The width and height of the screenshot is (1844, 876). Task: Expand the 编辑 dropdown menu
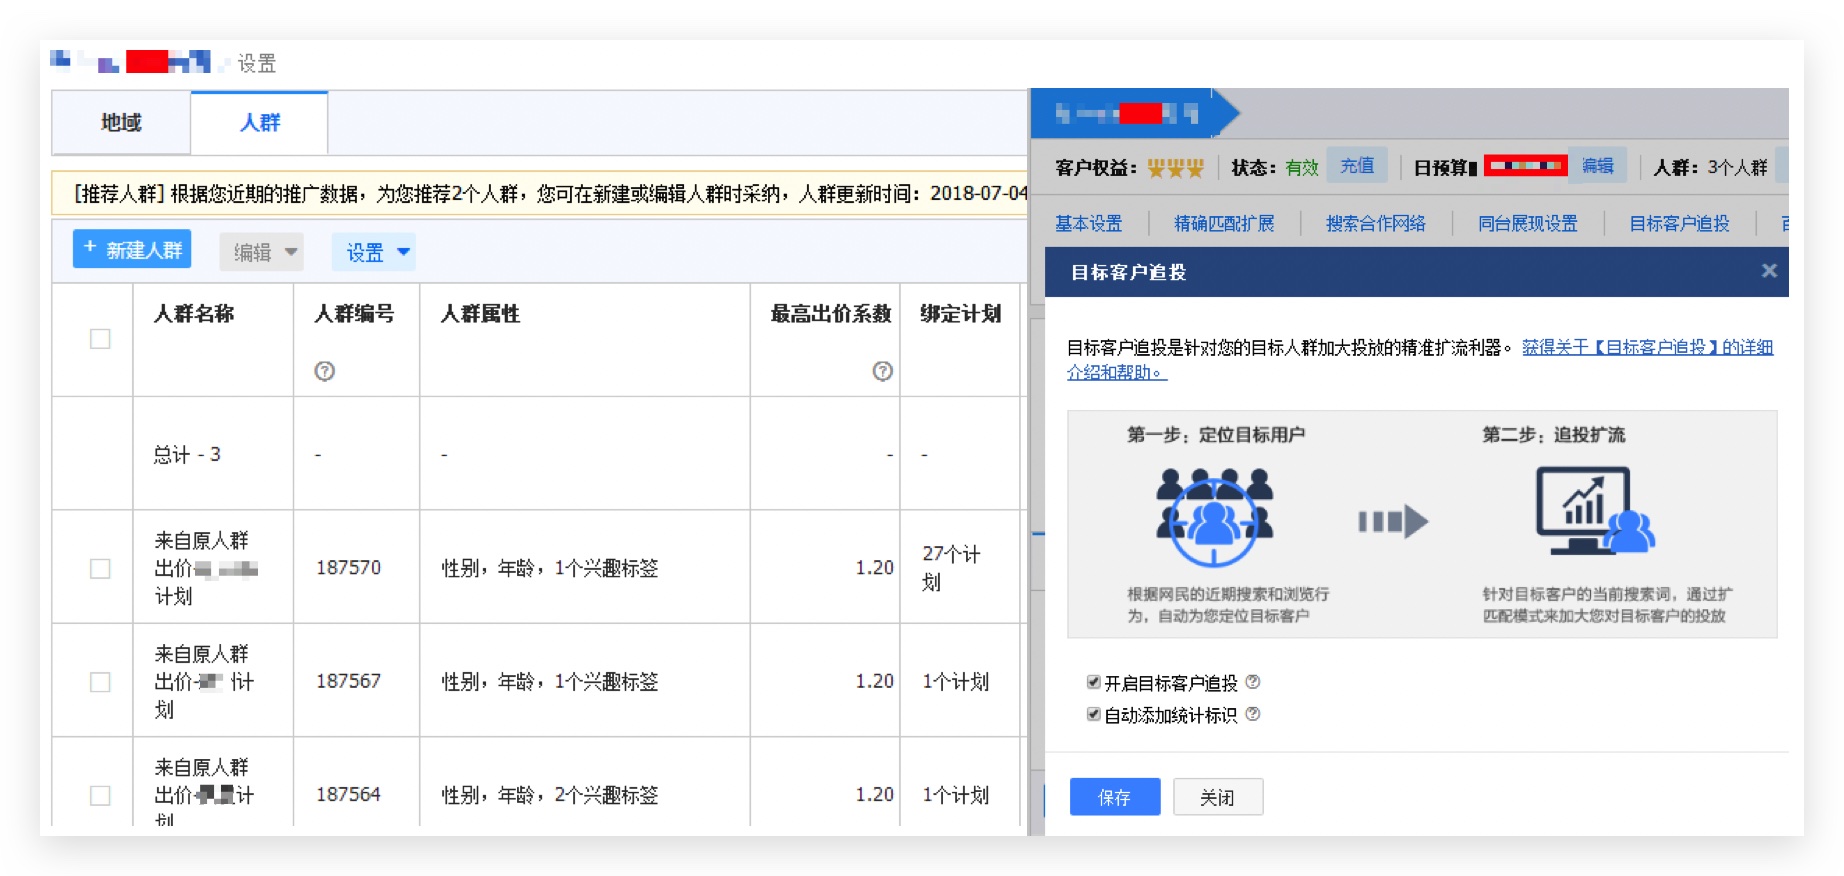(x=262, y=252)
